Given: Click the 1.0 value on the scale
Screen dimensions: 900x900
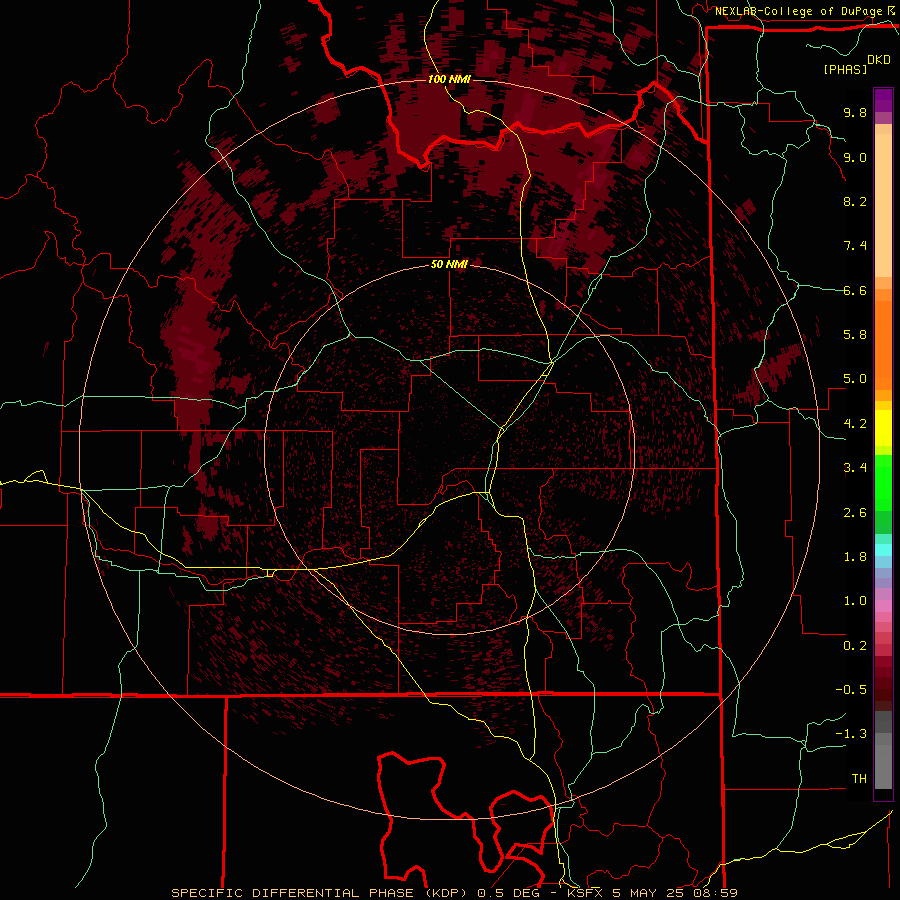Looking at the screenshot, I should point(855,601).
